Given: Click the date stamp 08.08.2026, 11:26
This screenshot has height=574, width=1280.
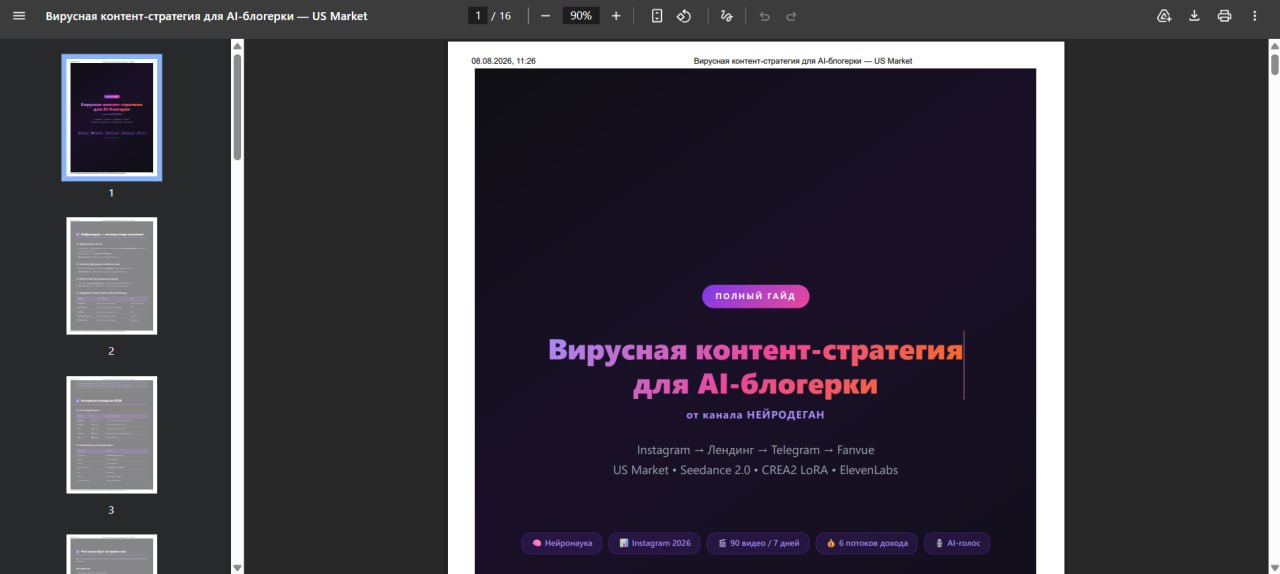Looking at the screenshot, I should [x=504, y=61].
